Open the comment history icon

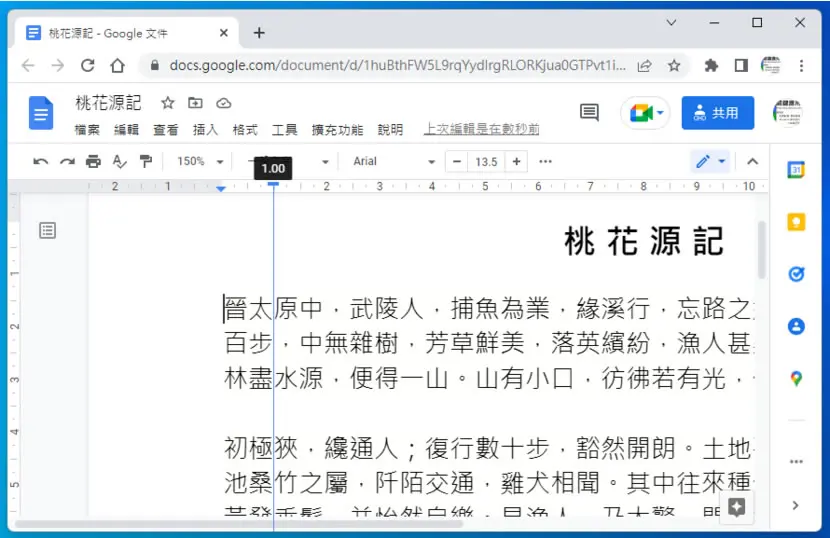click(589, 112)
